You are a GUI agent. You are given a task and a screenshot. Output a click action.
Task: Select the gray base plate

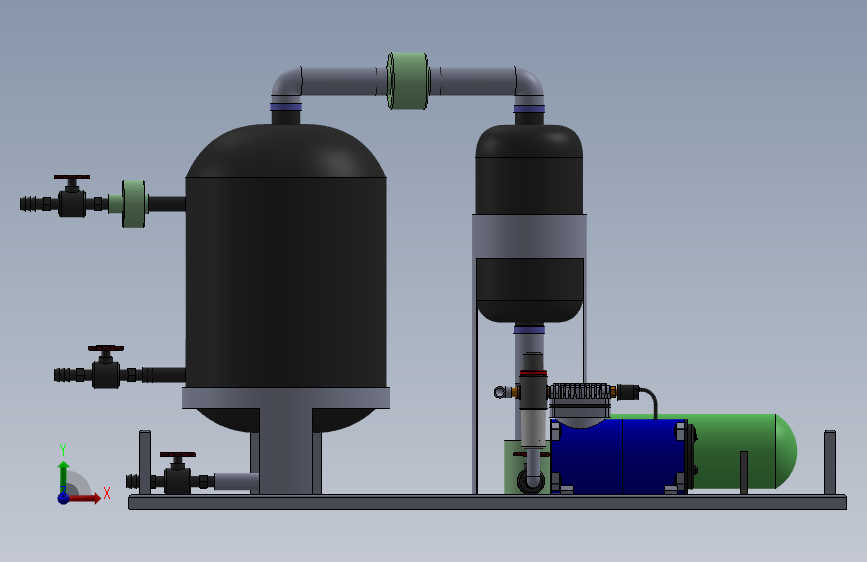pyautogui.click(x=487, y=502)
